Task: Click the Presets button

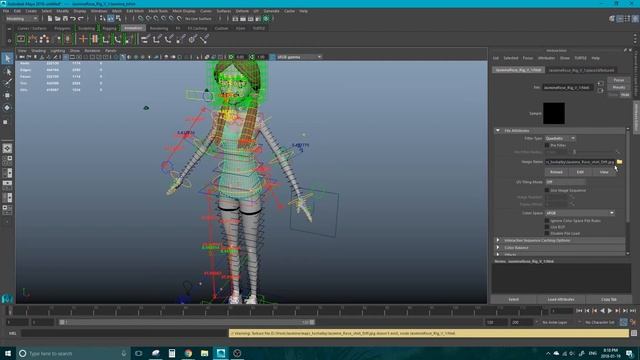Action: tap(619, 87)
